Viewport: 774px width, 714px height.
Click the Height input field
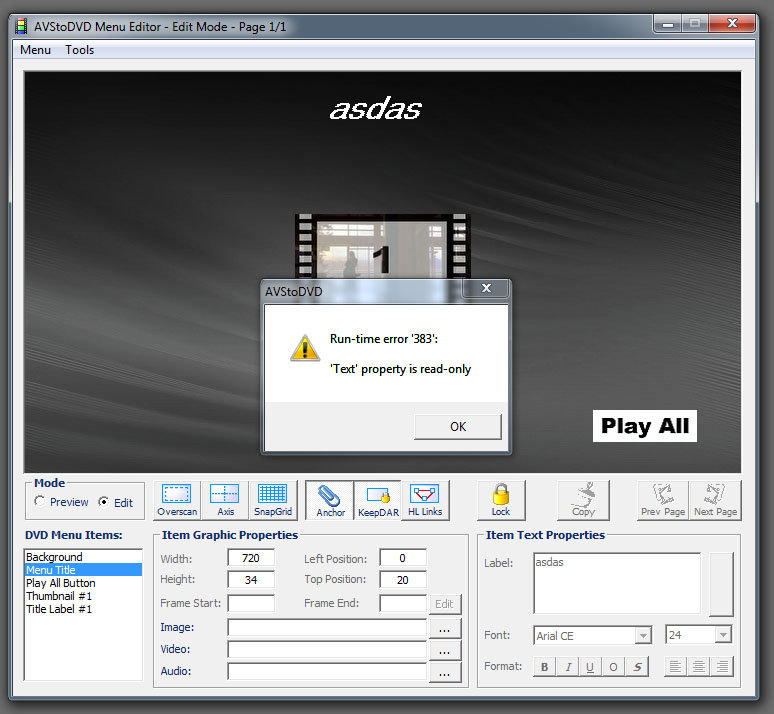pos(251,580)
